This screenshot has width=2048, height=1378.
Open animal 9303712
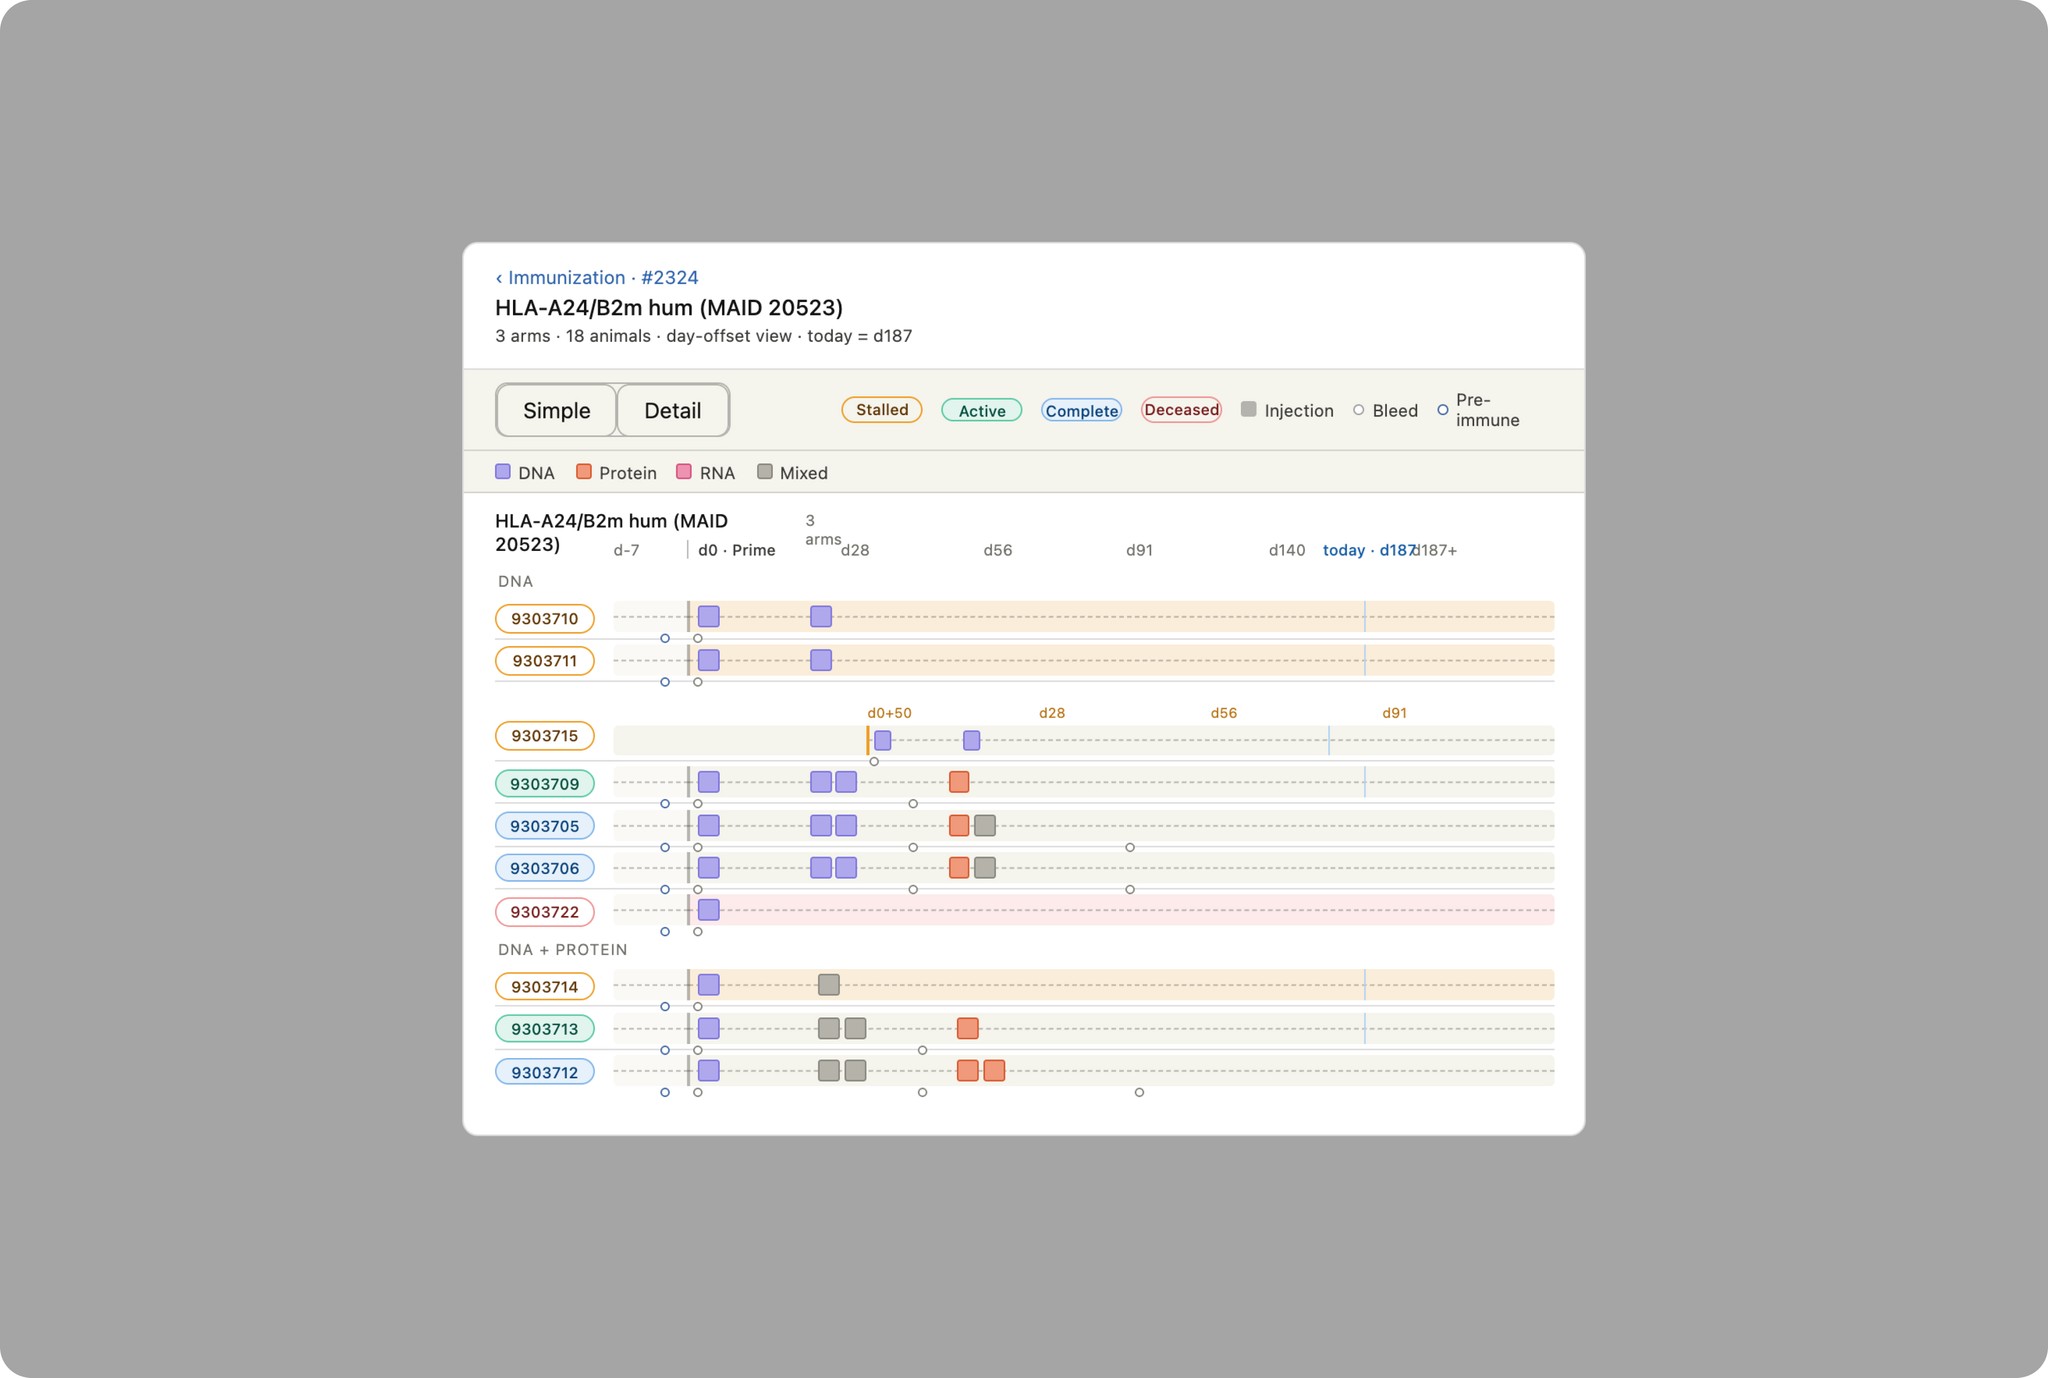tap(544, 1073)
